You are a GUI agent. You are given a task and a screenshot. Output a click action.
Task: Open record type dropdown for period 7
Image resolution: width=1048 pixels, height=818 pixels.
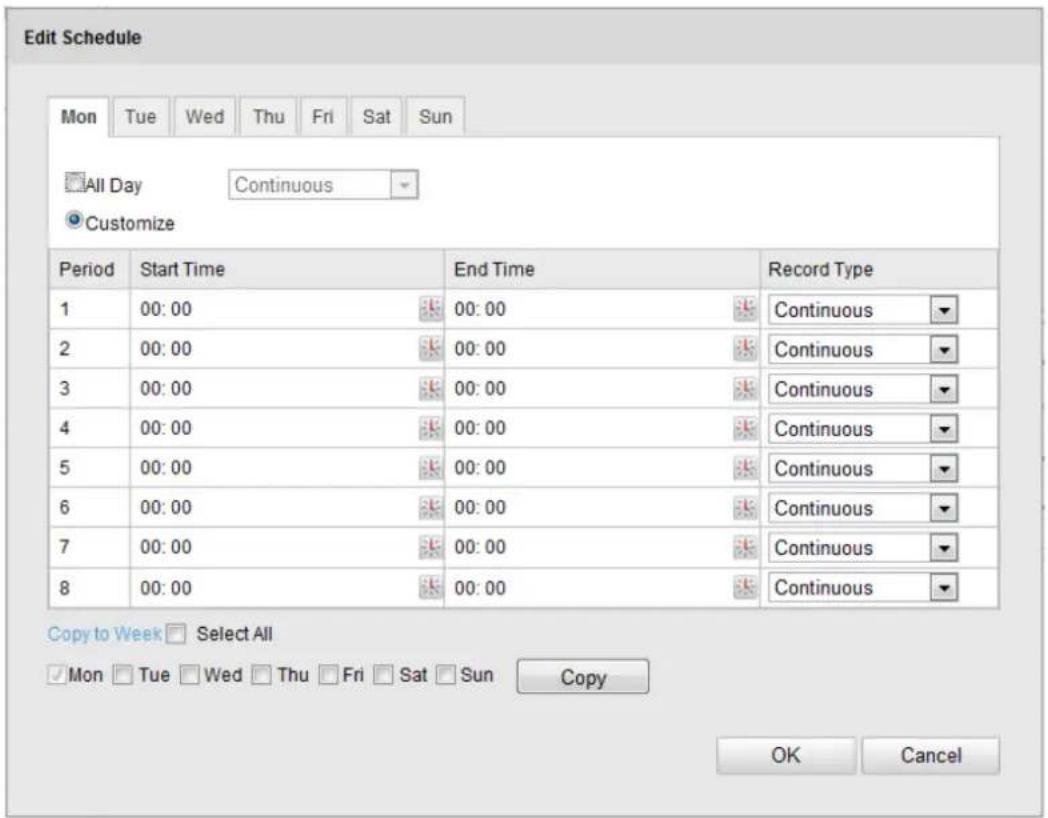tap(863, 548)
